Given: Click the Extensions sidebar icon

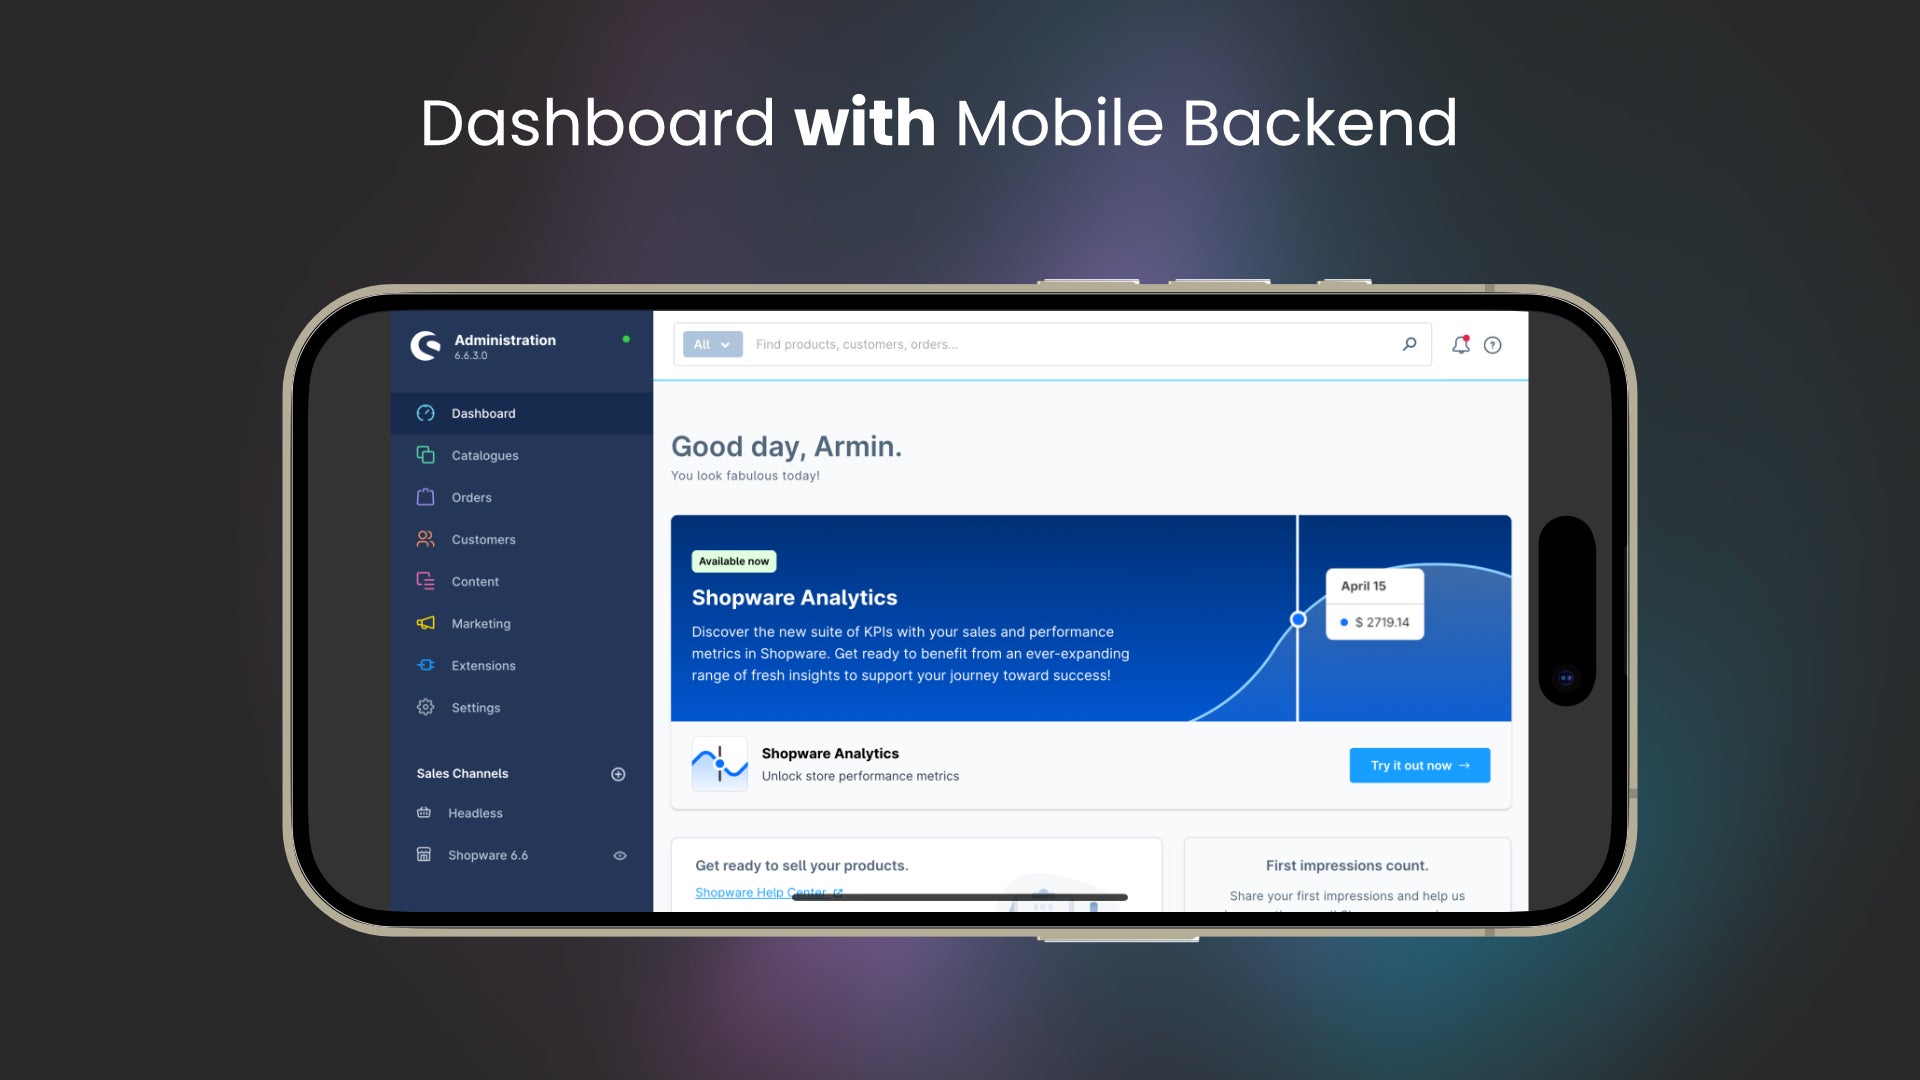Looking at the screenshot, I should point(426,665).
